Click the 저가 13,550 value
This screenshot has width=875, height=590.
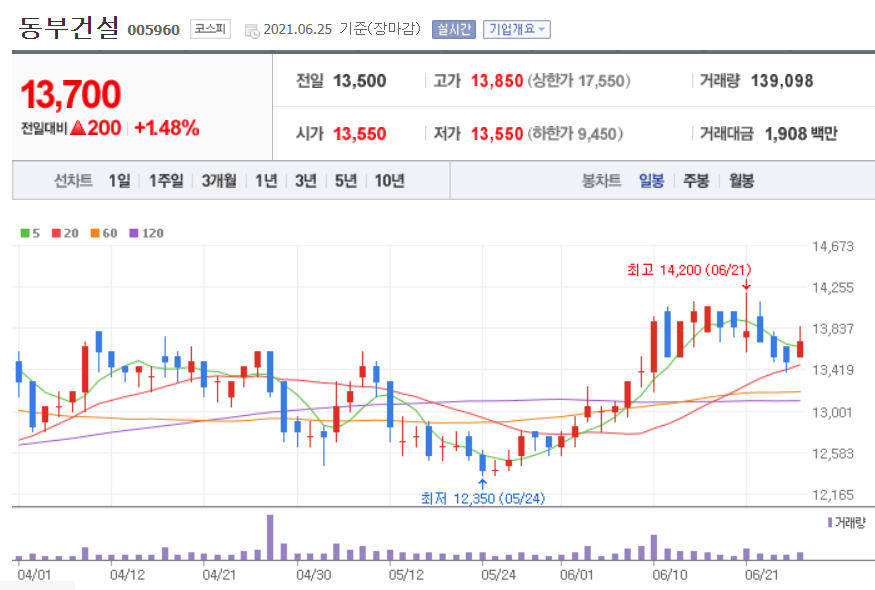pos(497,134)
